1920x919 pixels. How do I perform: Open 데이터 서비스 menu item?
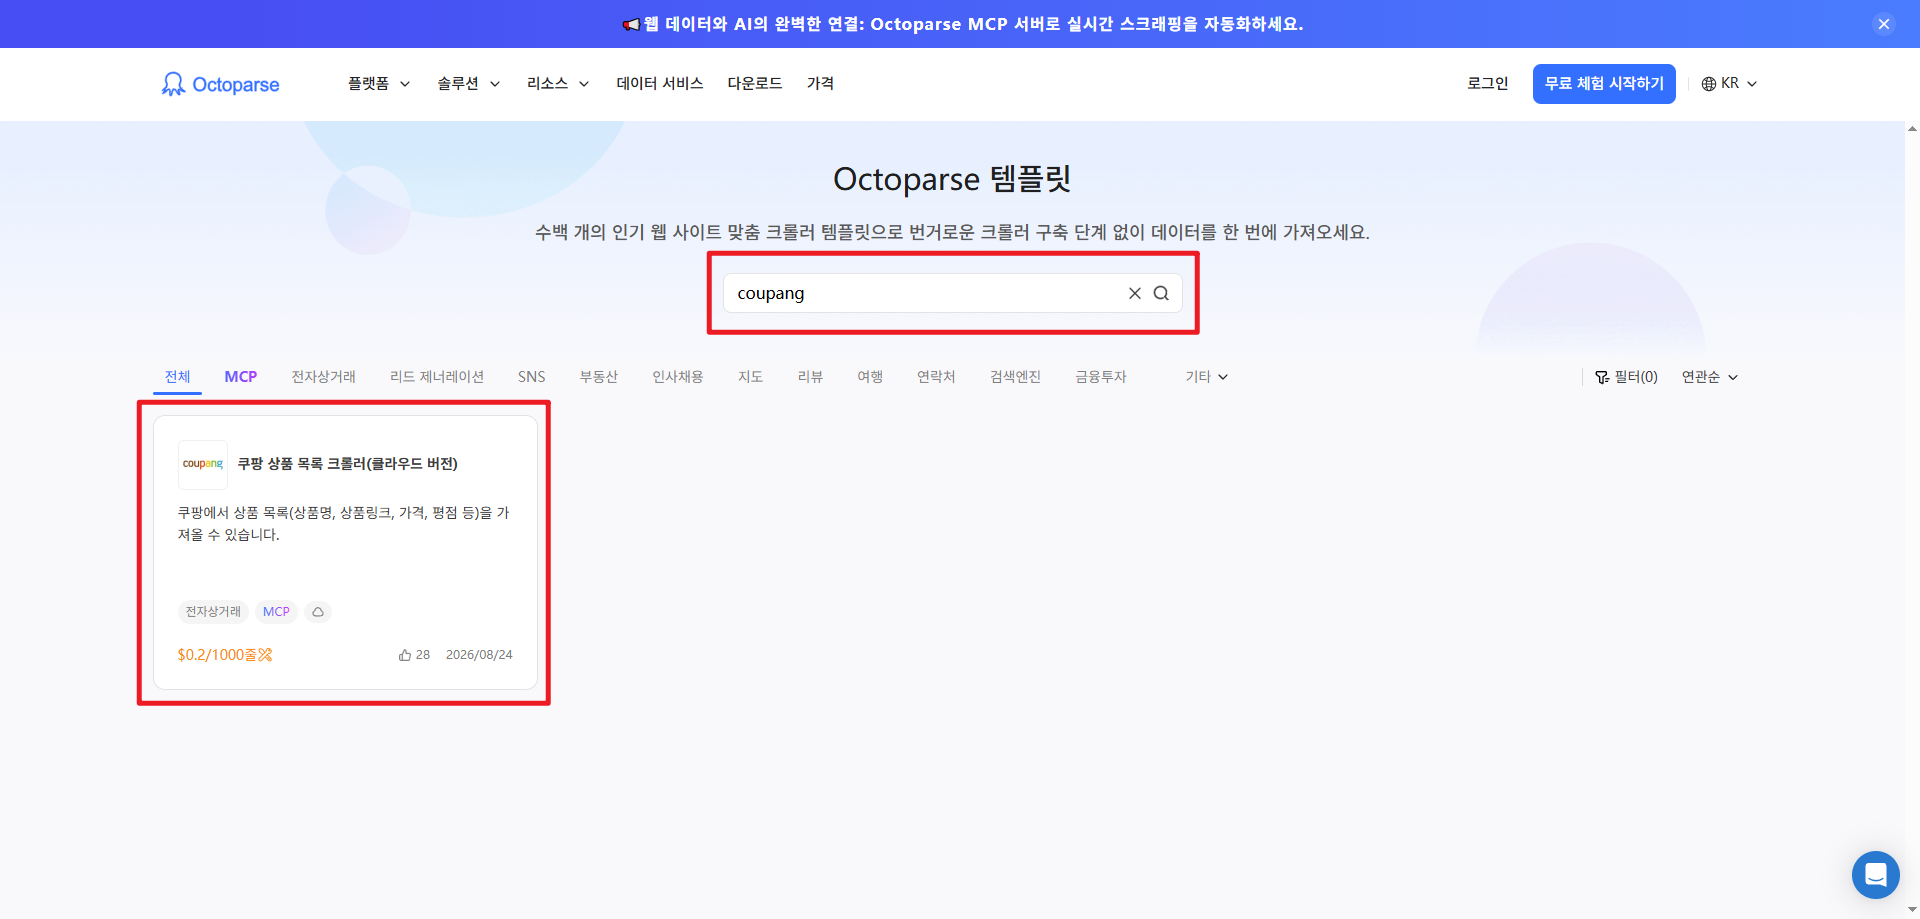660,84
